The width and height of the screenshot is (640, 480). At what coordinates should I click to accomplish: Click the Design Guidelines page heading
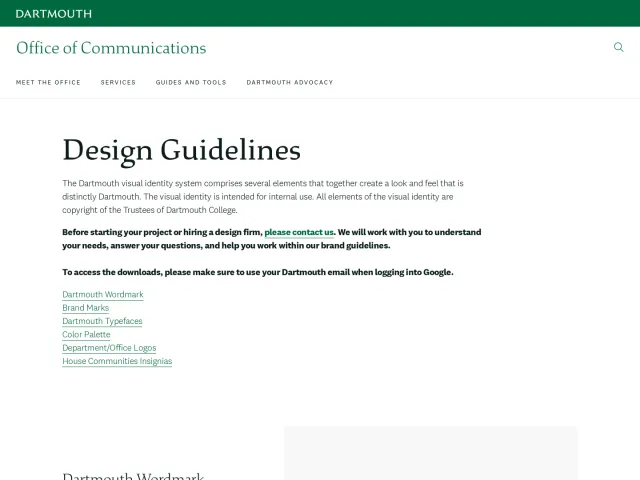182,151
